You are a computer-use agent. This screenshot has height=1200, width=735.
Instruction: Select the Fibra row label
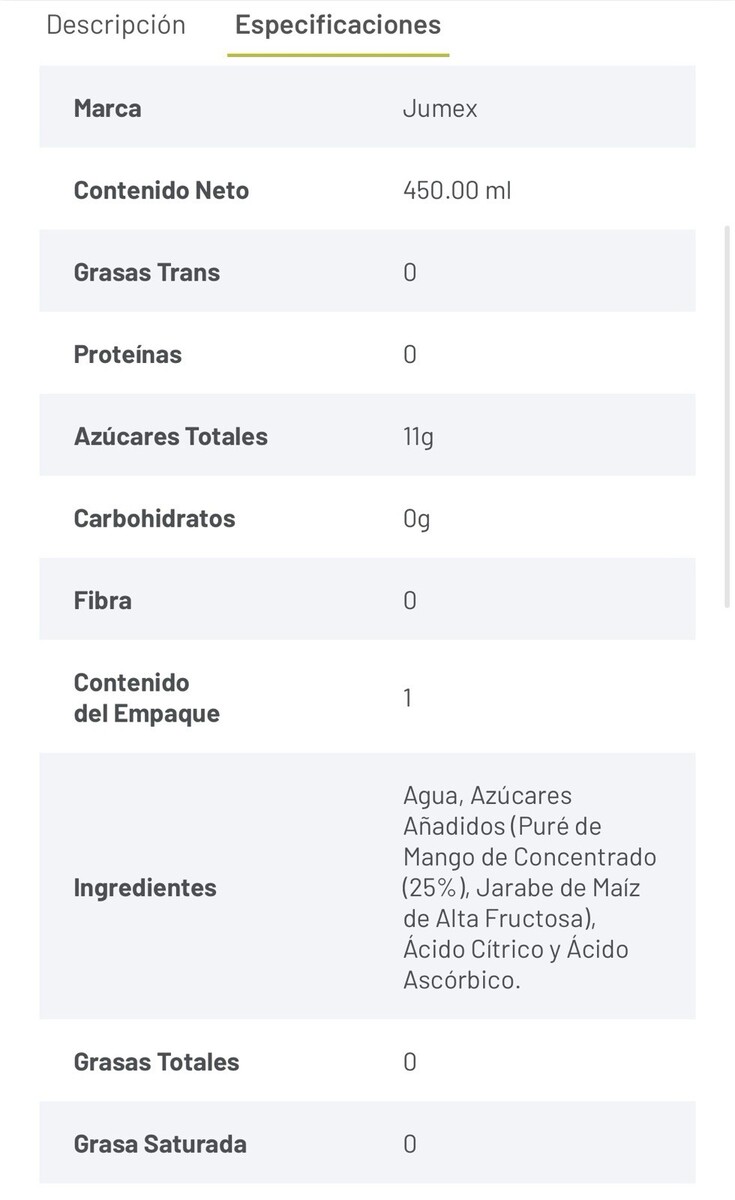(102, 600)
